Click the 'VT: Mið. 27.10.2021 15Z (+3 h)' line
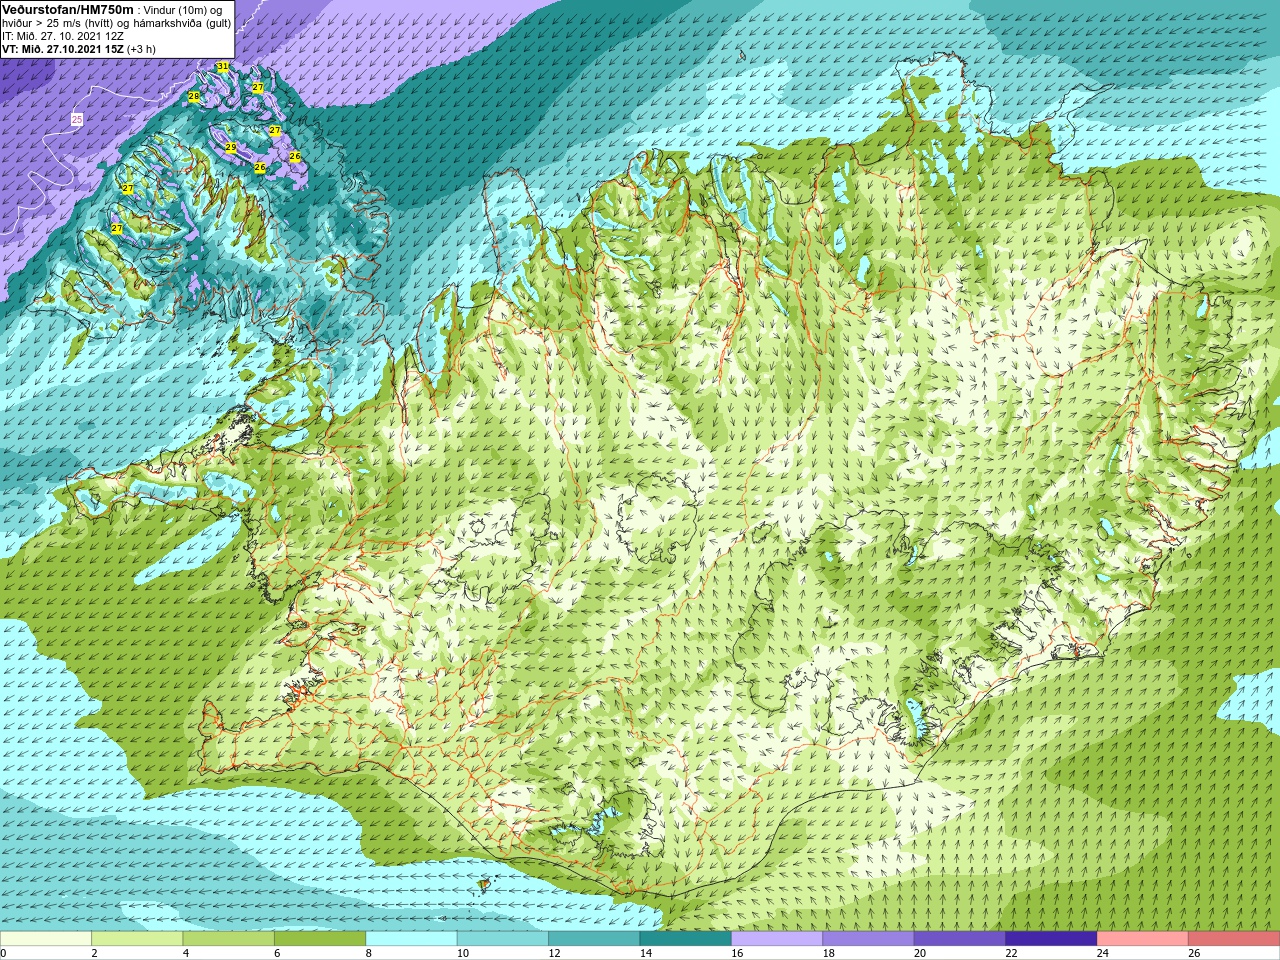Image resolution: width=1280 pixels, height=960 pixels. (x=79, y=49)
